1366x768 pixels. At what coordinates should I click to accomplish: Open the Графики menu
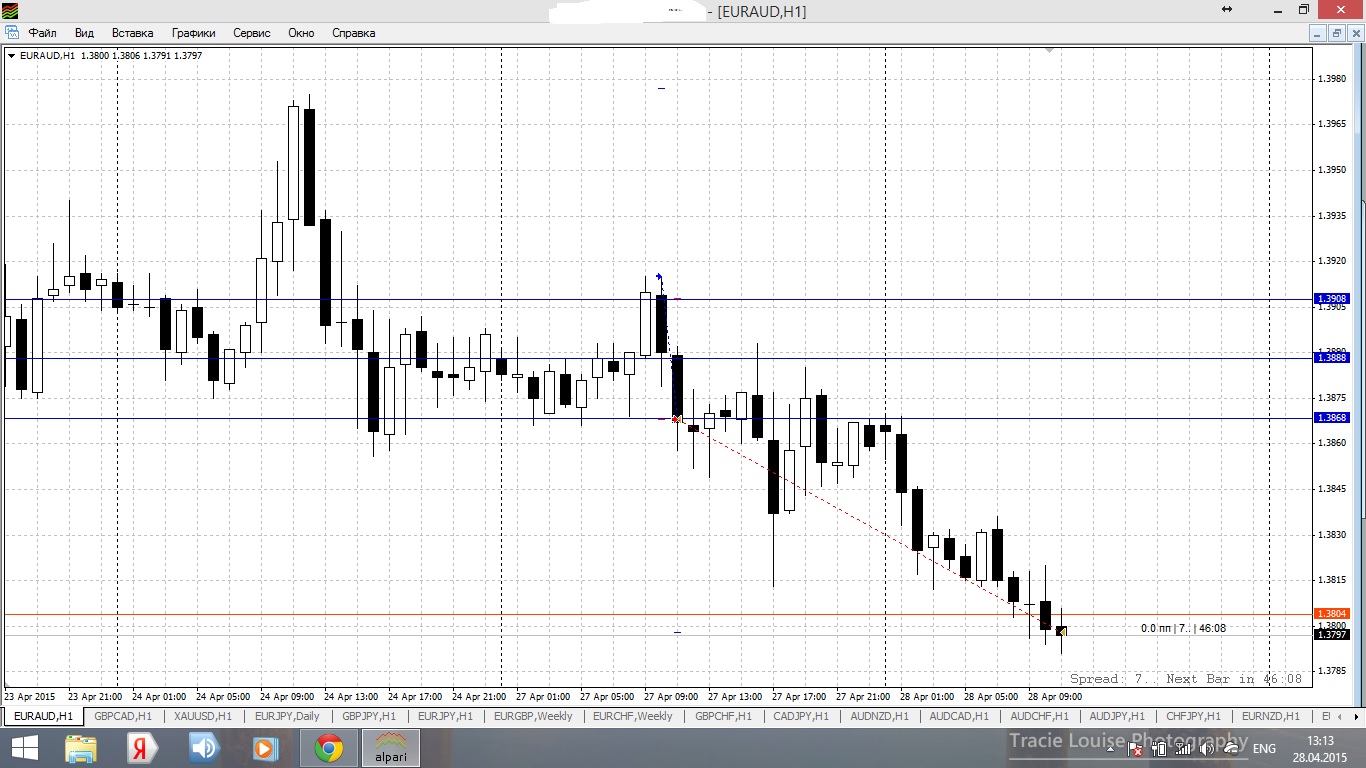coord(194,33)
